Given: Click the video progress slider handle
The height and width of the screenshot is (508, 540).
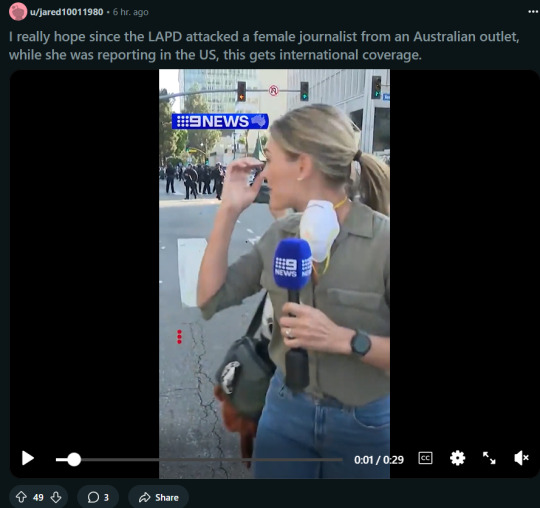Looking at the screenshot, I should (74, 459).
